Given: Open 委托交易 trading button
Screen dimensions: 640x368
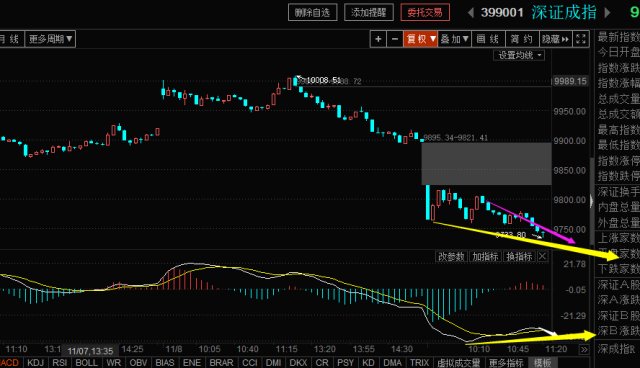Looking at the screenshot, I should [425, 13].
